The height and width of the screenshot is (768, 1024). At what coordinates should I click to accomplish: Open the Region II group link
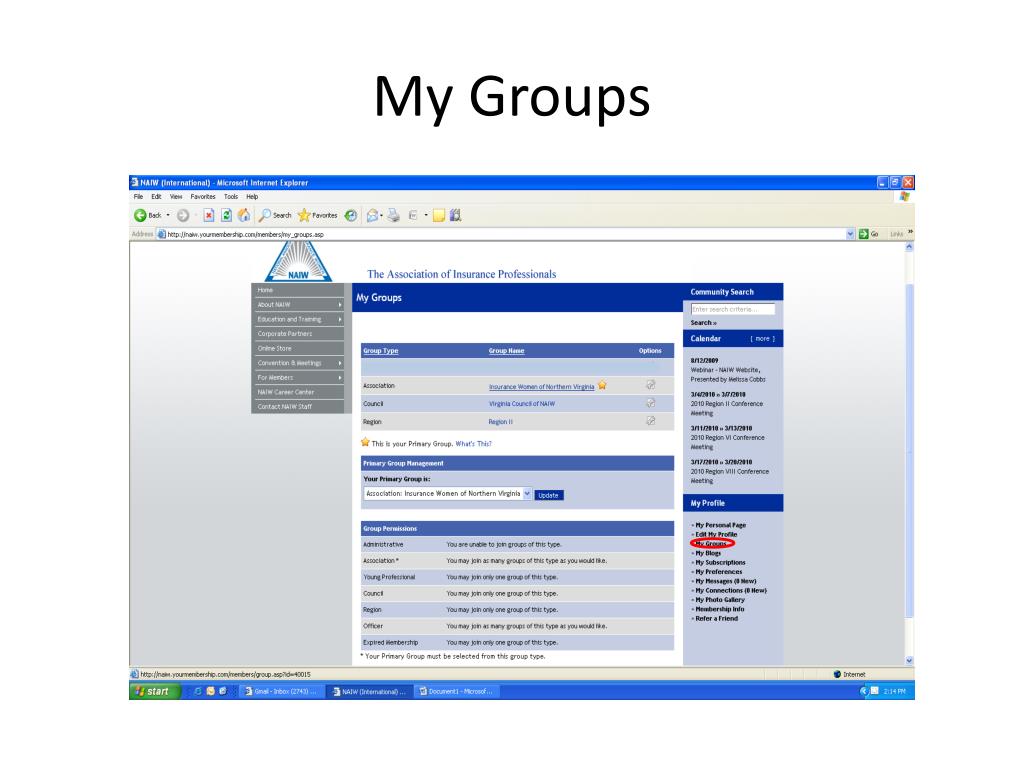pyautogui.click(x=500, y=422)
